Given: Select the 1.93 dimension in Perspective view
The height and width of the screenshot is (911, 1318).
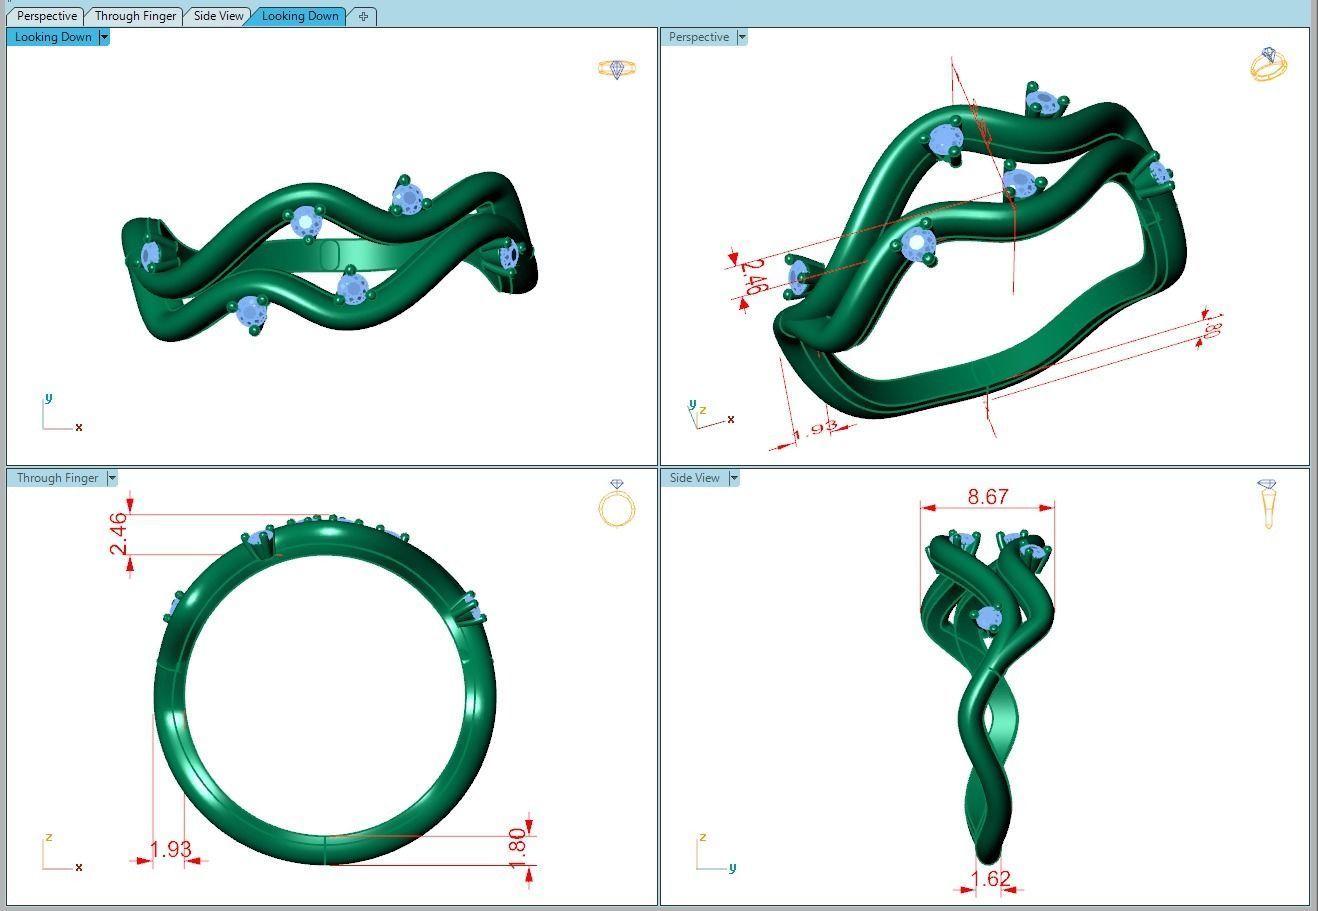Looking at the screenshot, I should click(x=818, y=429).
